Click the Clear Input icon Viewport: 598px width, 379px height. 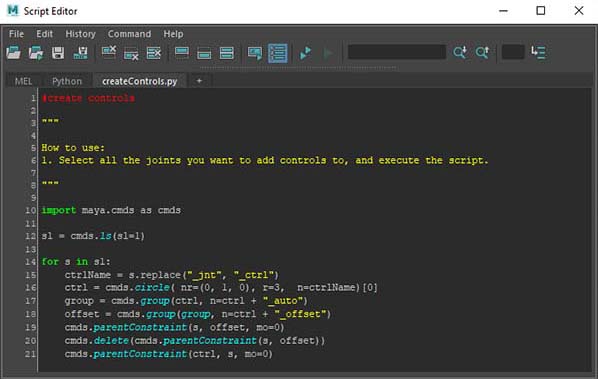pyautogui.click(x=131, y=53)
